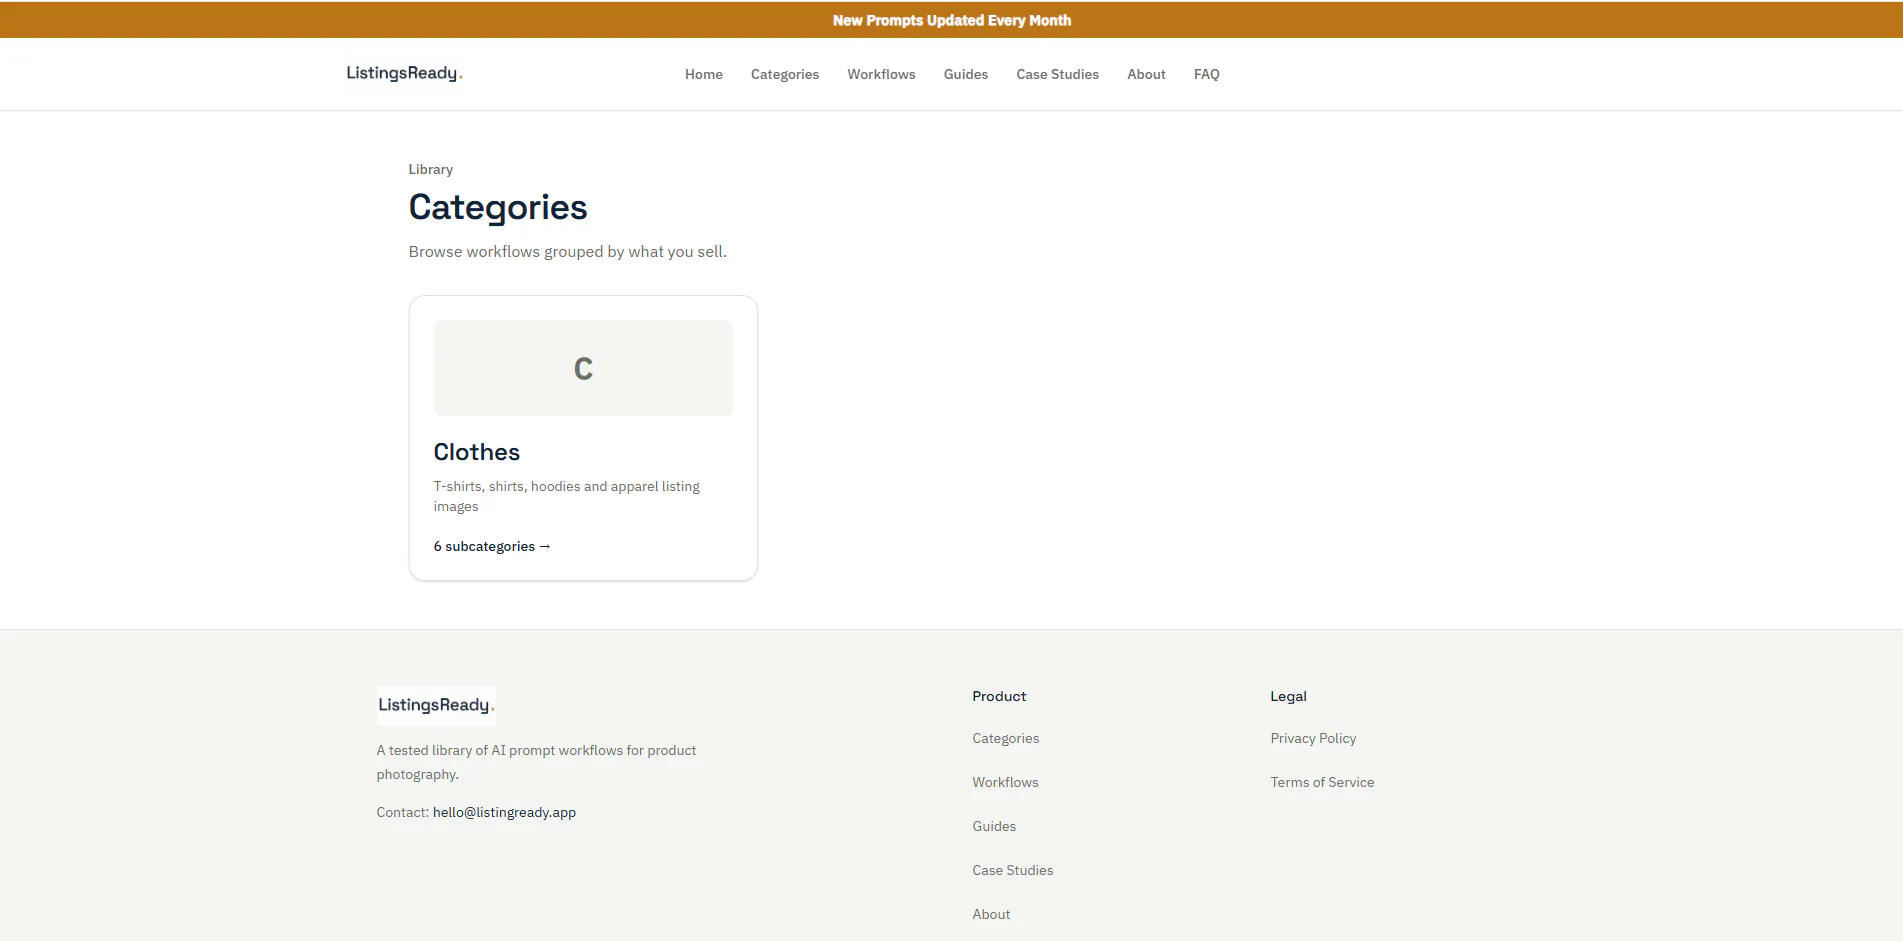The width and height of the screenshot is (1903, 941).
Task: Open the Home nav item
Action: click(x=703, y=74)
